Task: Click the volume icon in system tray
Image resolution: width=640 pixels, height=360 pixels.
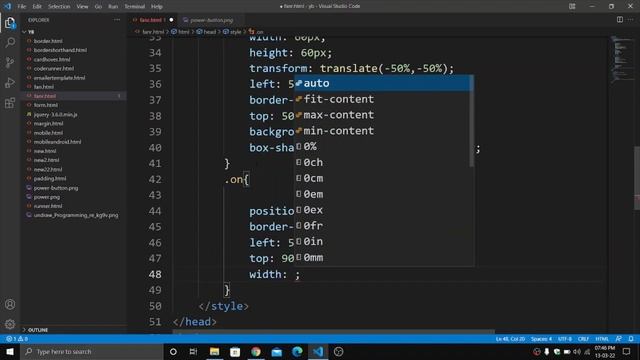Action: click(577, 351)
